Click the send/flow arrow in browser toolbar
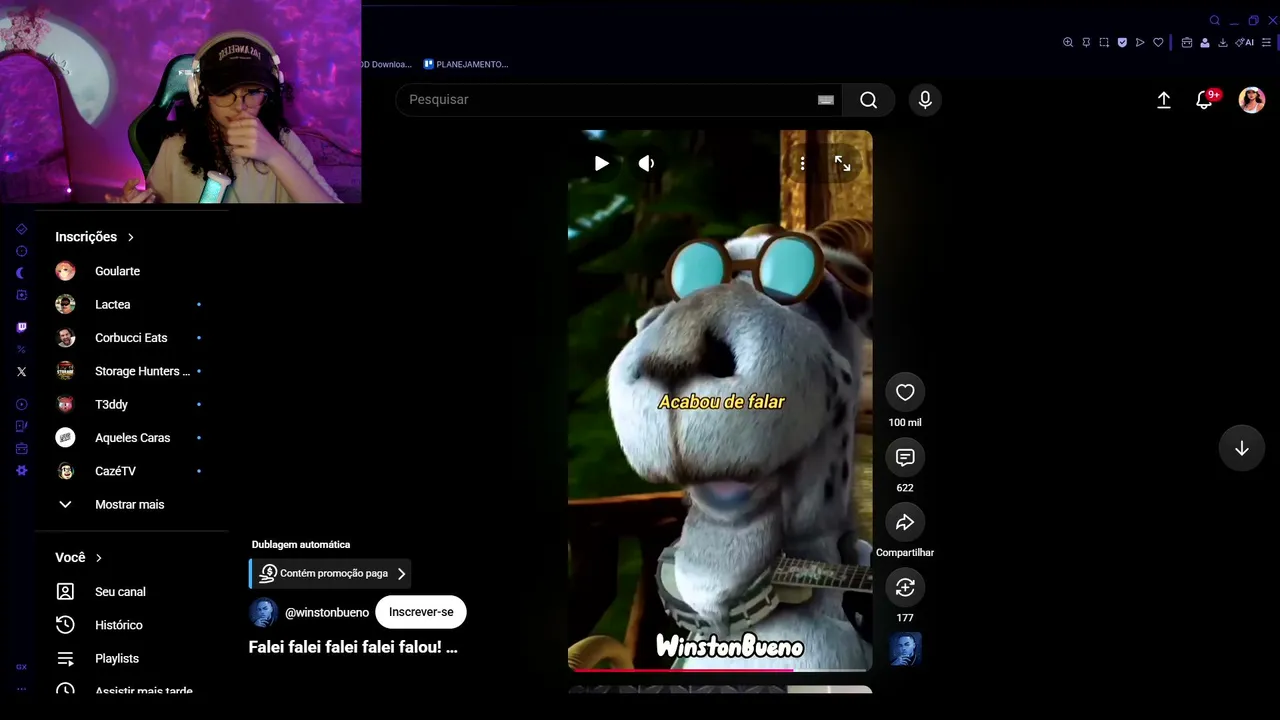 pos(1140,42)
